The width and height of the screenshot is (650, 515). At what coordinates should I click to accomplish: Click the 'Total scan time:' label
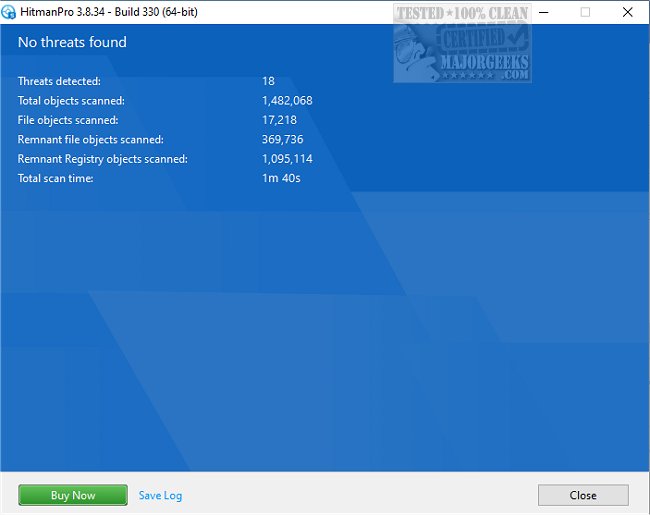tap(56, 179)
